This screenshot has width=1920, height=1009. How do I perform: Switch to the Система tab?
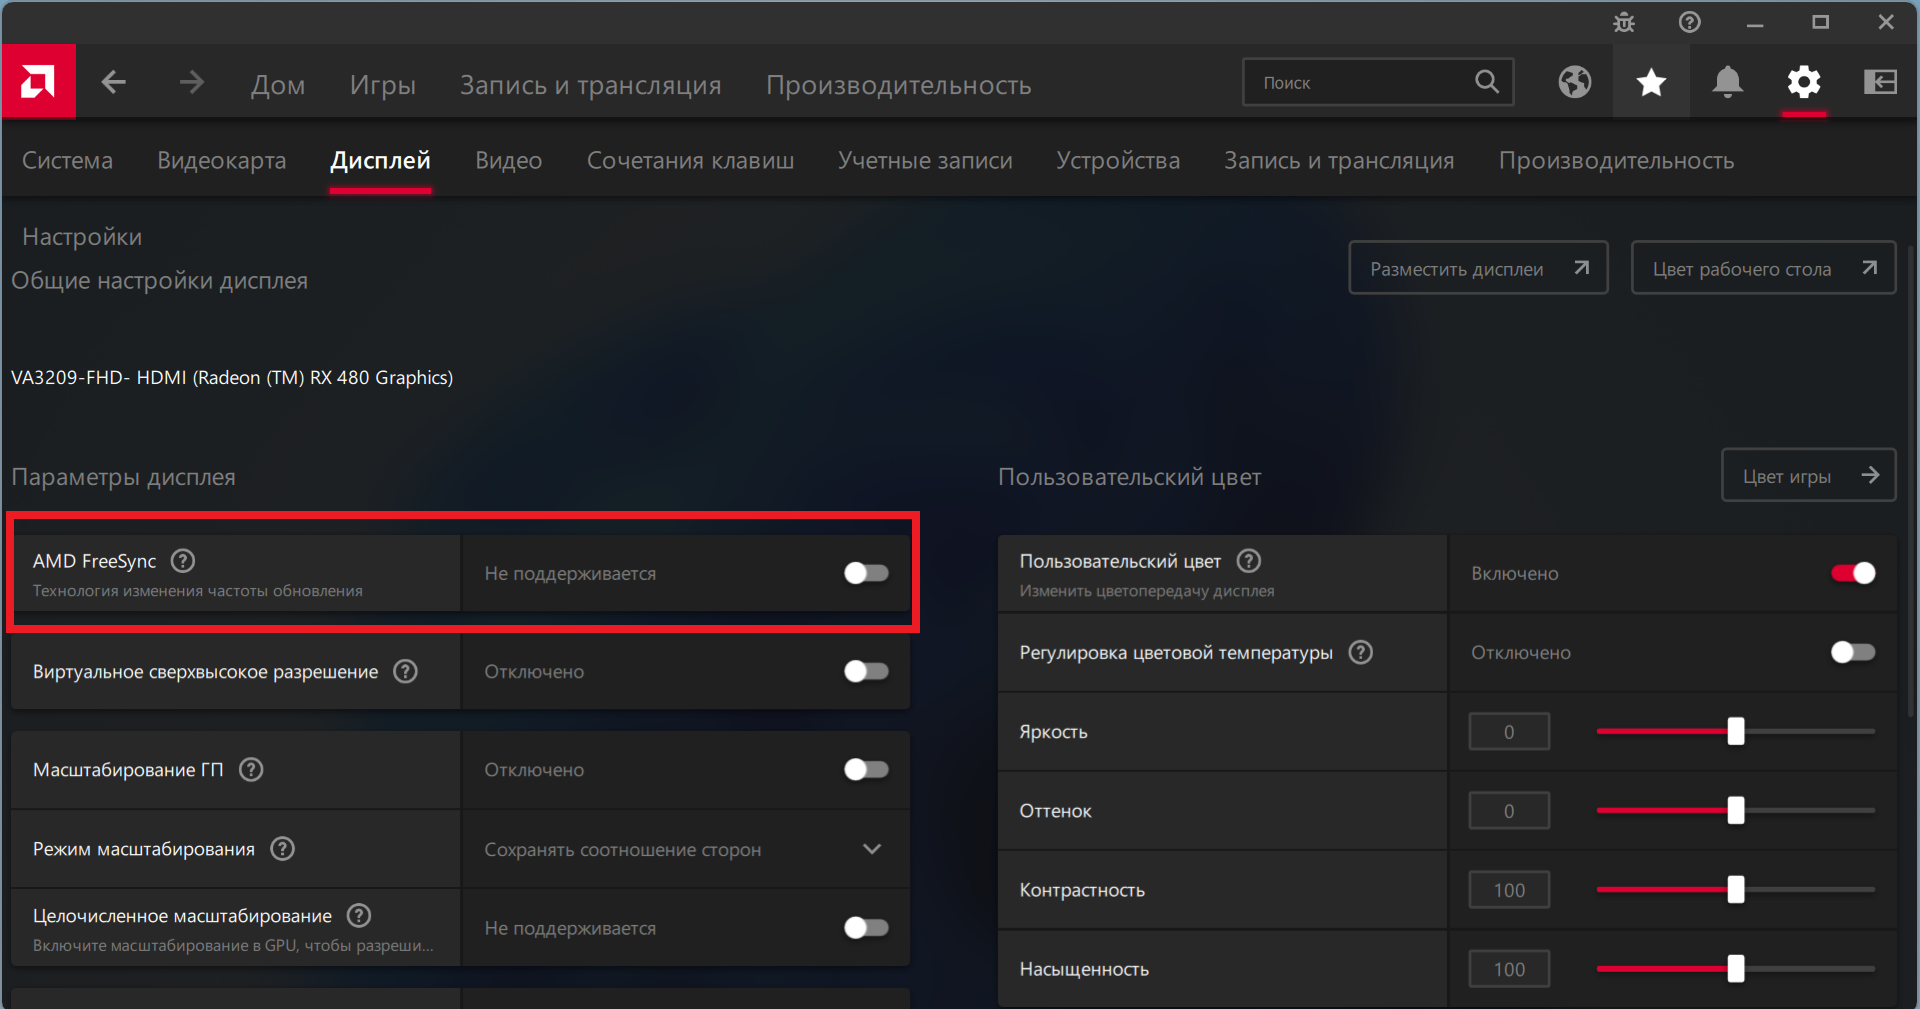[x=67, y=161]
